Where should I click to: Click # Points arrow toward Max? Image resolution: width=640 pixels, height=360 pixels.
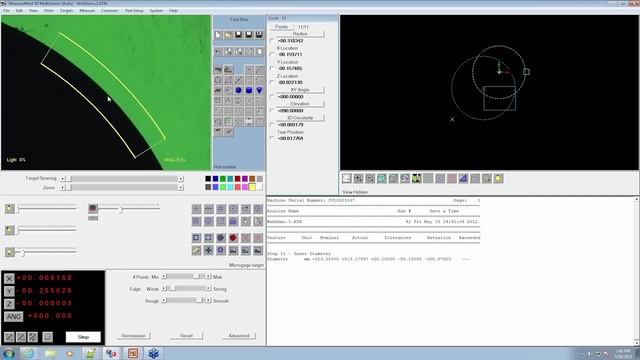pyautogui.click(x=208, y=276)
